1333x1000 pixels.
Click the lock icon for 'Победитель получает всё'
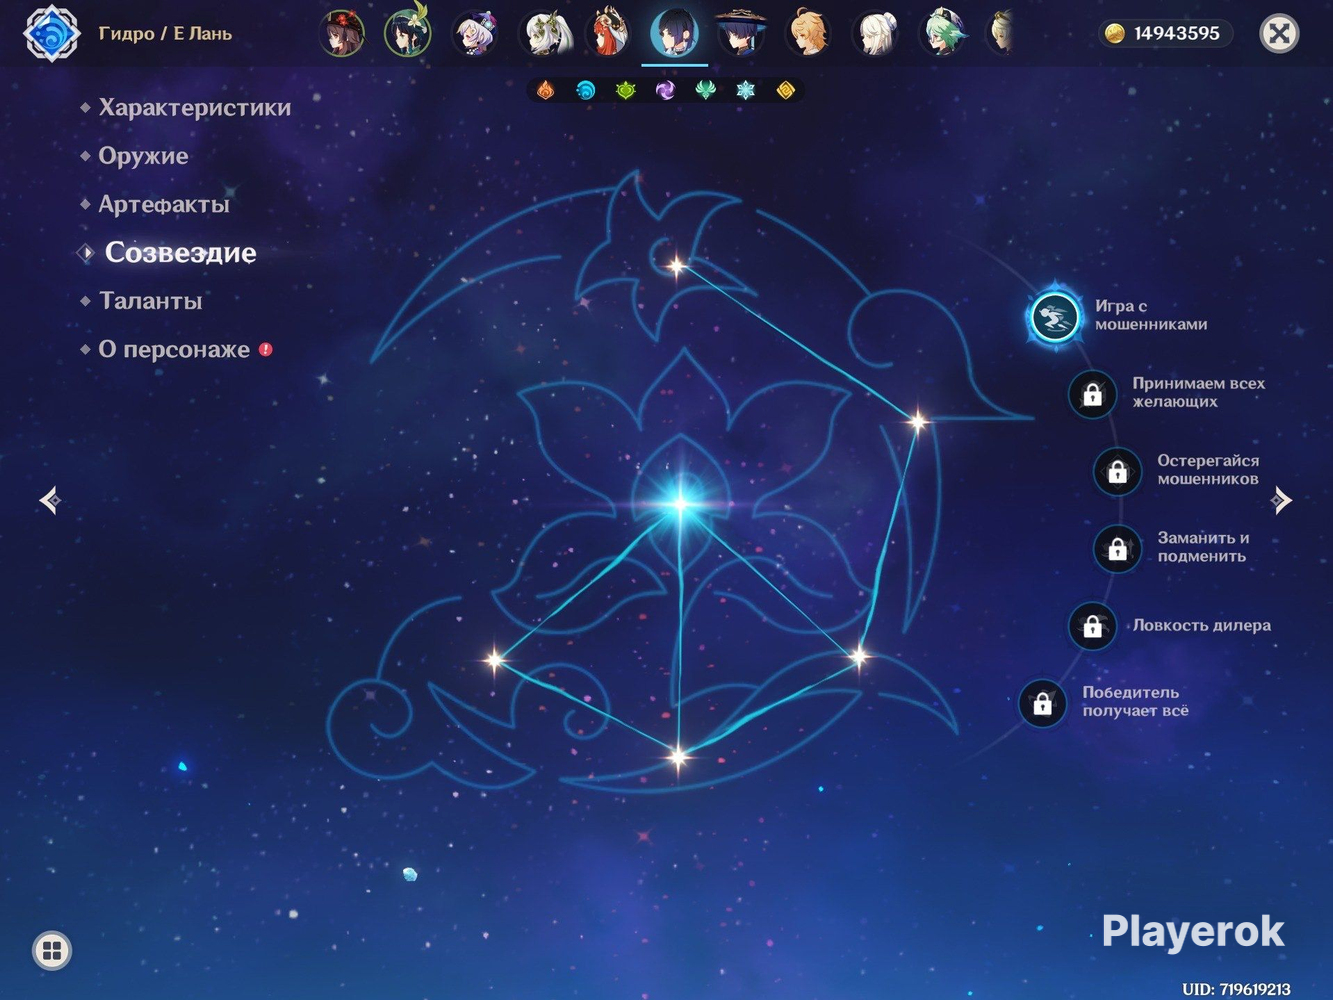pyautogui.click(x=1042, y=703)
